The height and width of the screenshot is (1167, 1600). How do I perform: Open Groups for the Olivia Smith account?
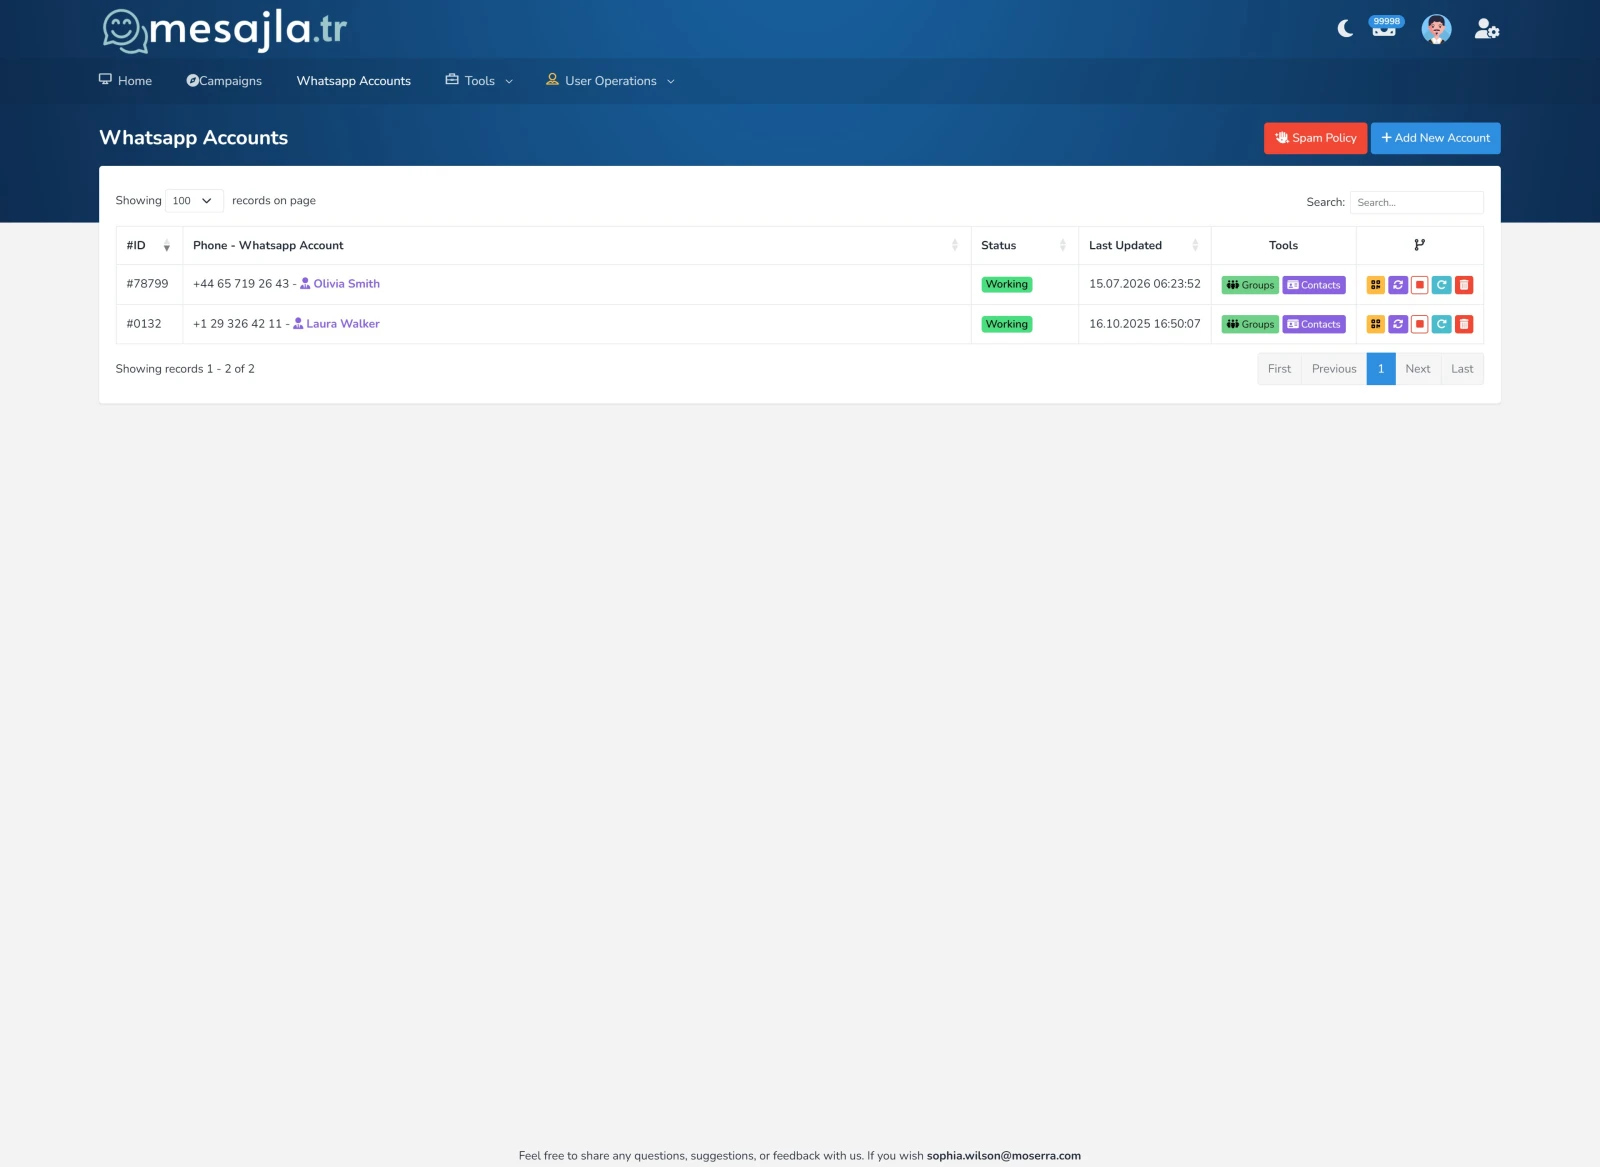1250,285
